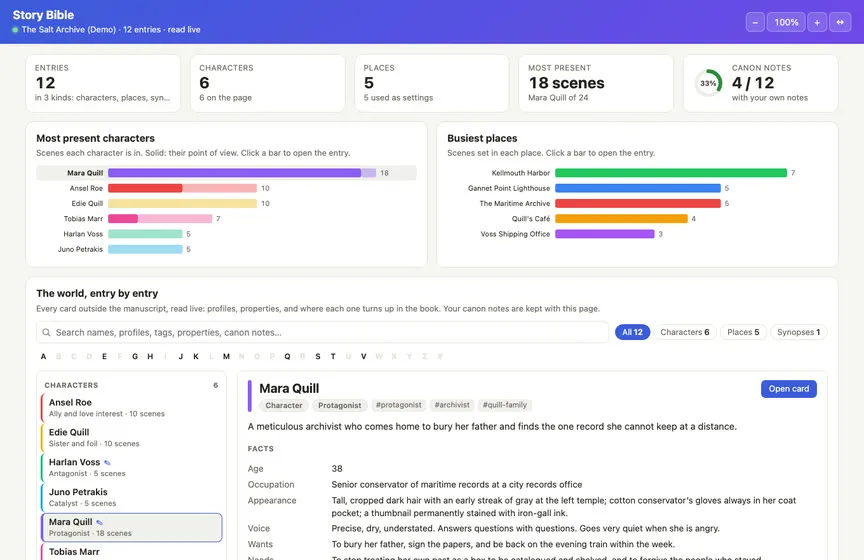Select Harlan Voss in the characters list
This screenshot has height=560, width=864.
click(x=132, y=467)
